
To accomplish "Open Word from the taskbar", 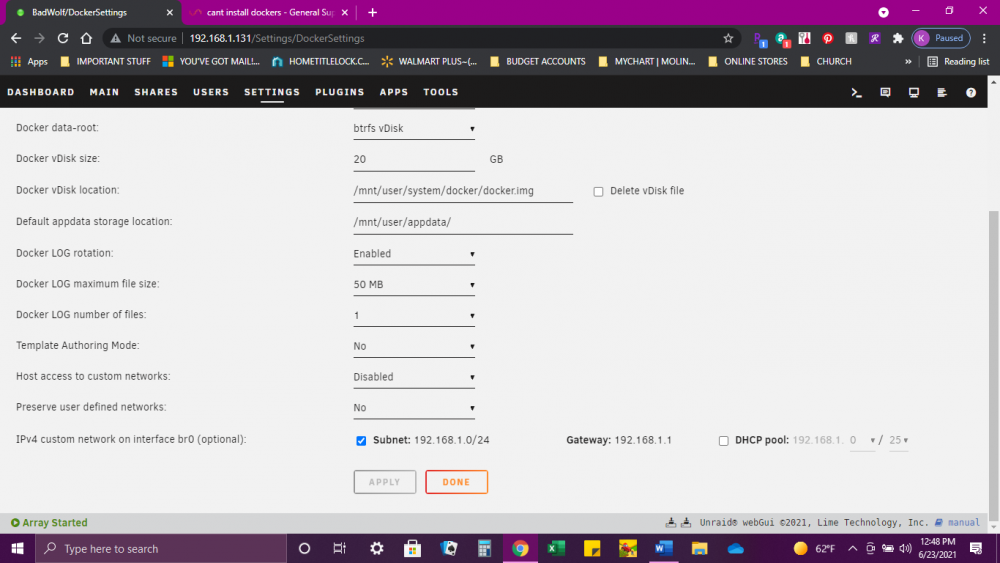I will [663, 548].
